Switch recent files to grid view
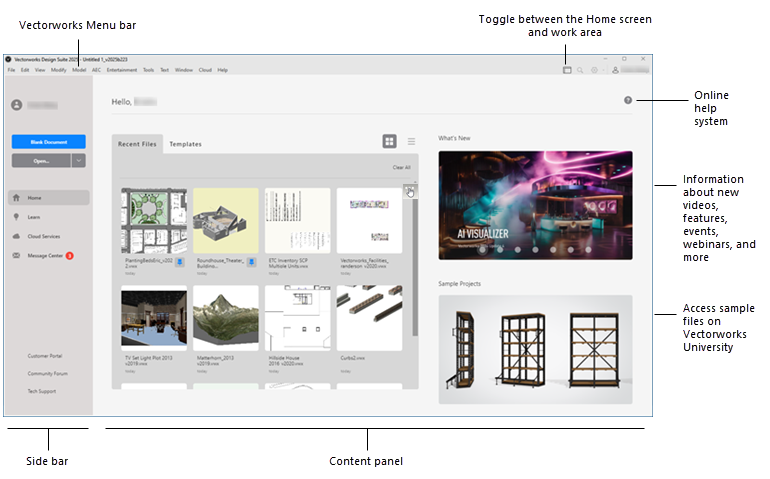 click(x=389, y=142)
